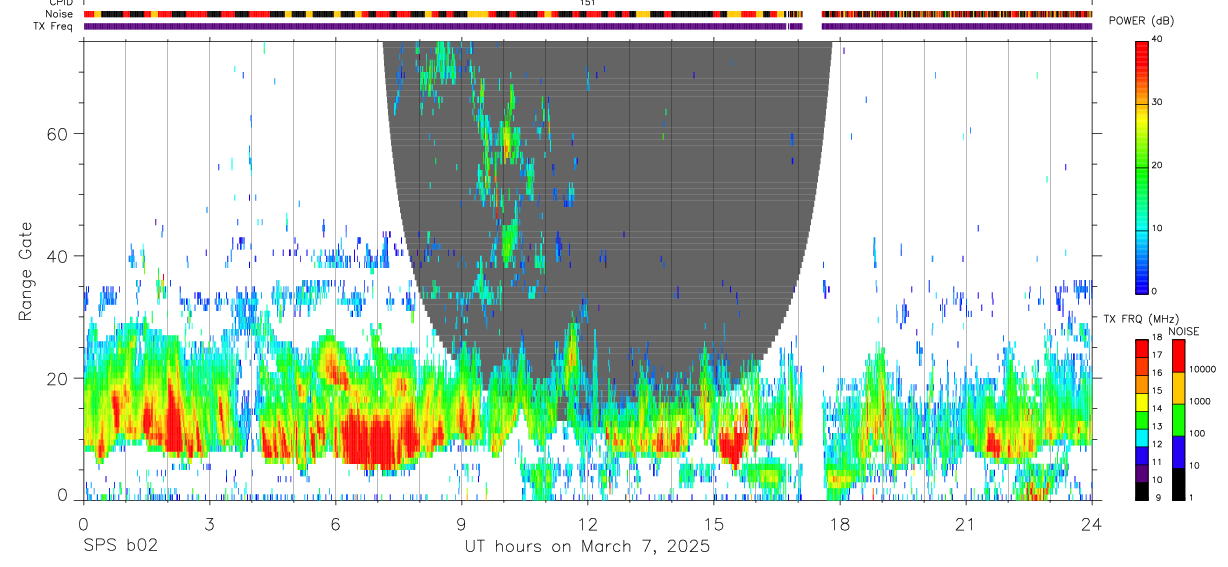1228x567 pixels.
Task: Click the 3 tick on the UT hours axis
Action: point(209,524)
